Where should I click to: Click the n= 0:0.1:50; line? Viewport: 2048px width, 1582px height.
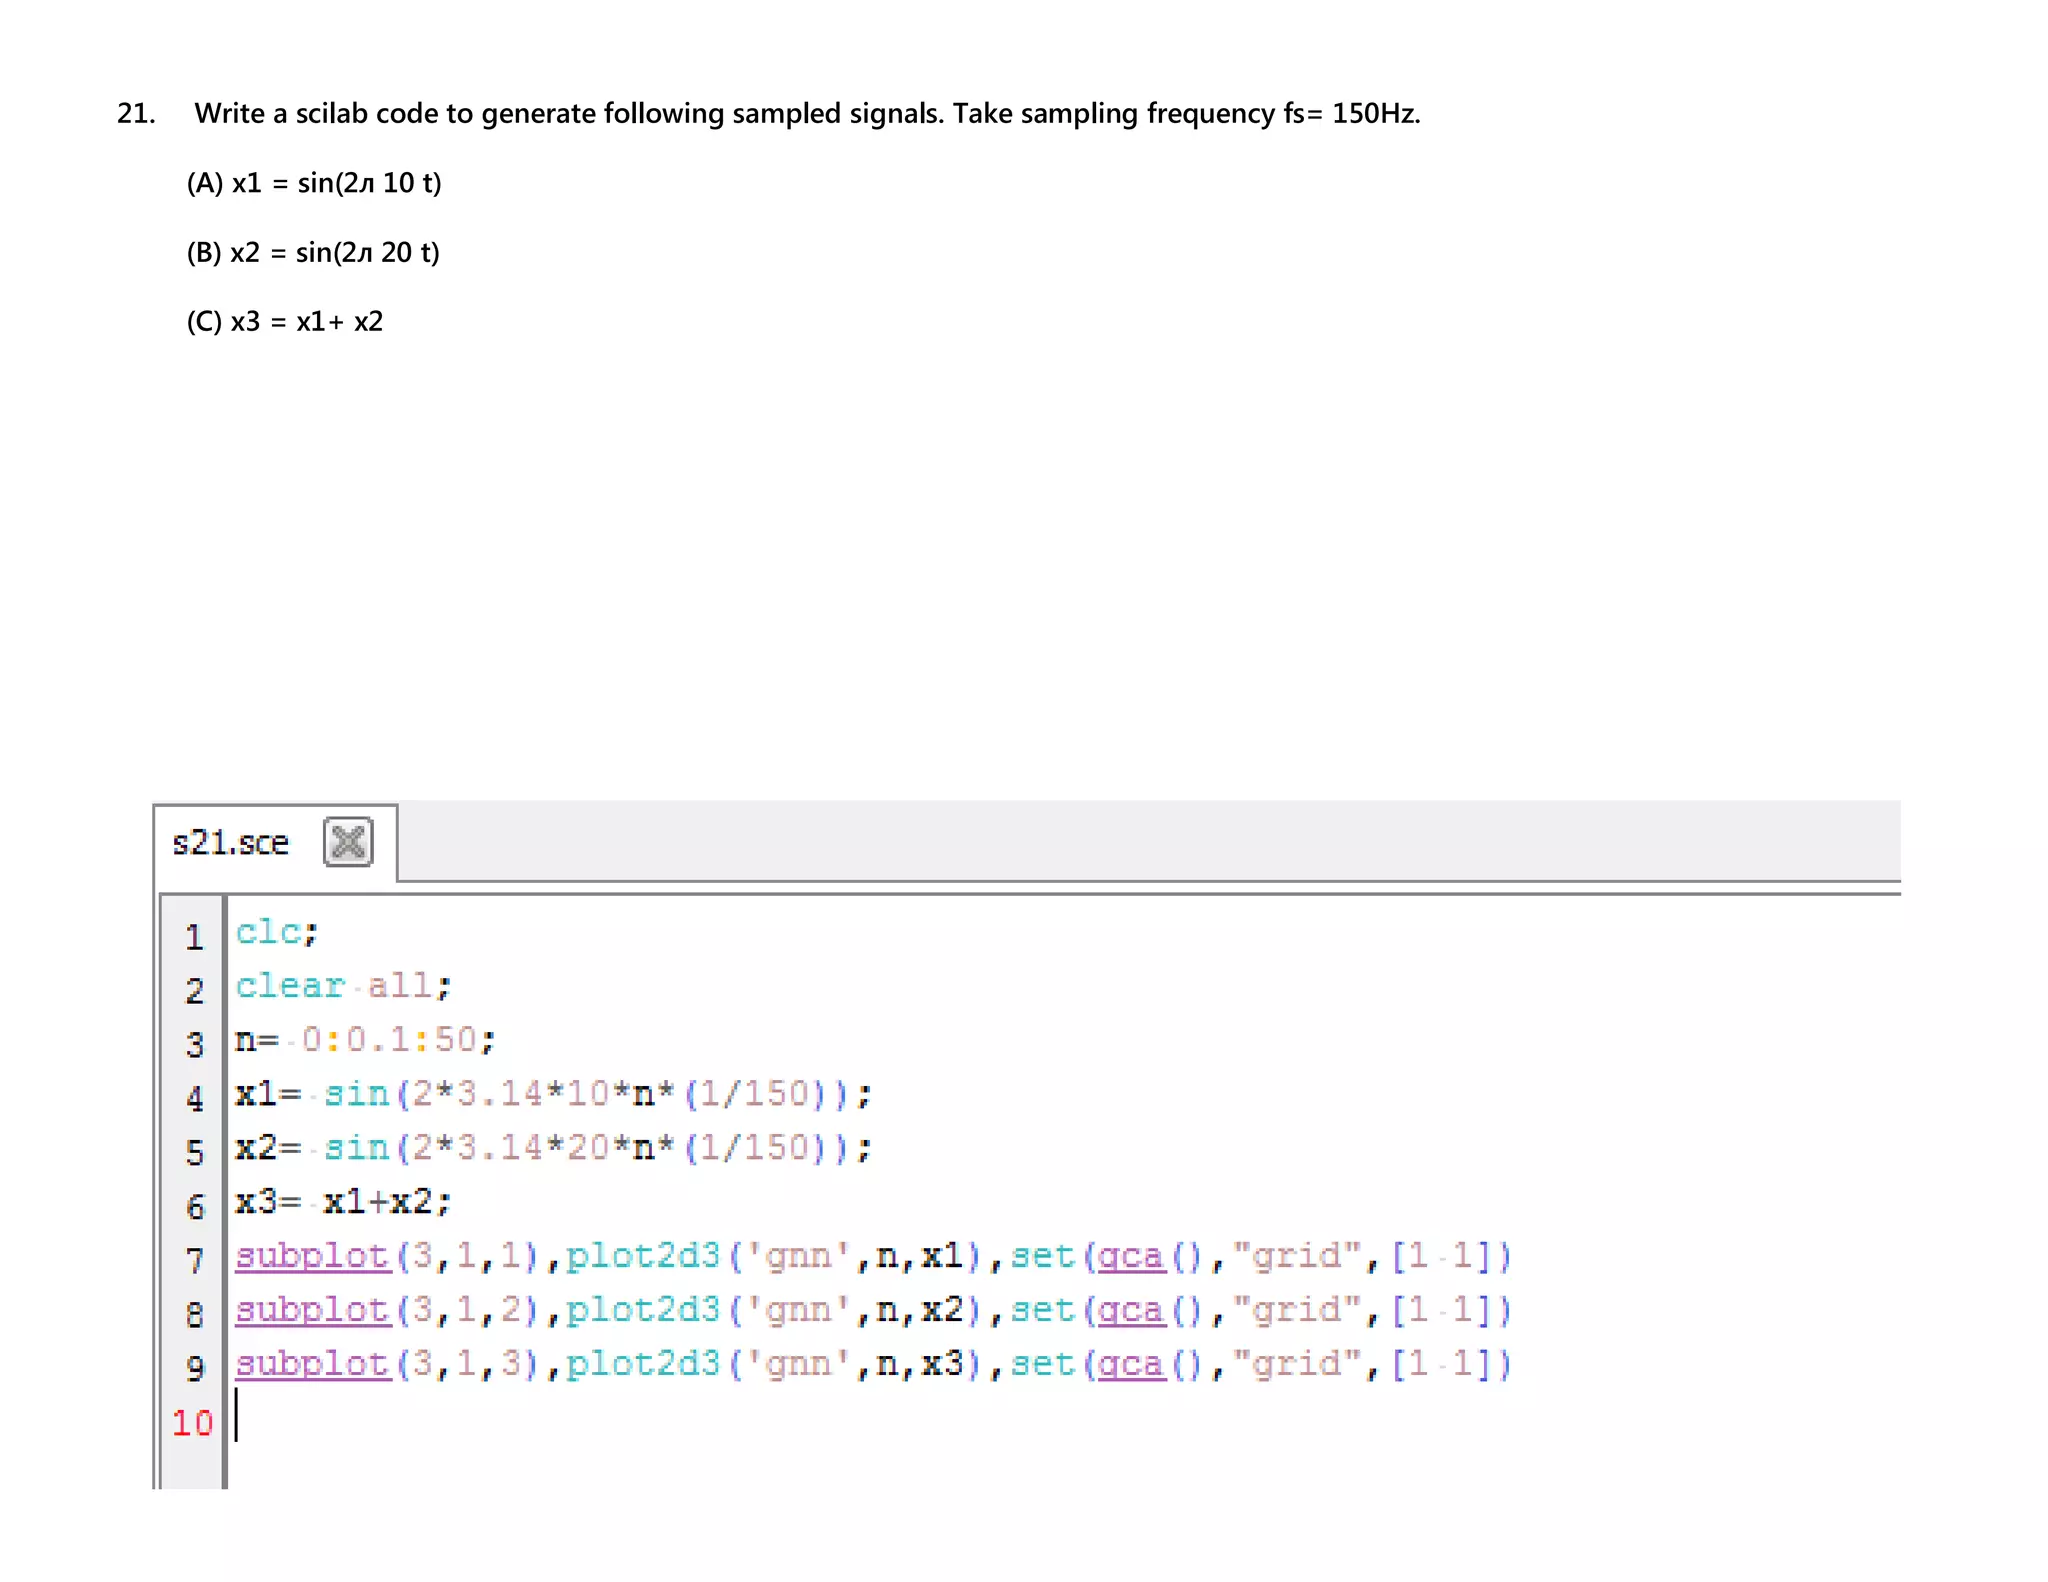(365, 1040)
